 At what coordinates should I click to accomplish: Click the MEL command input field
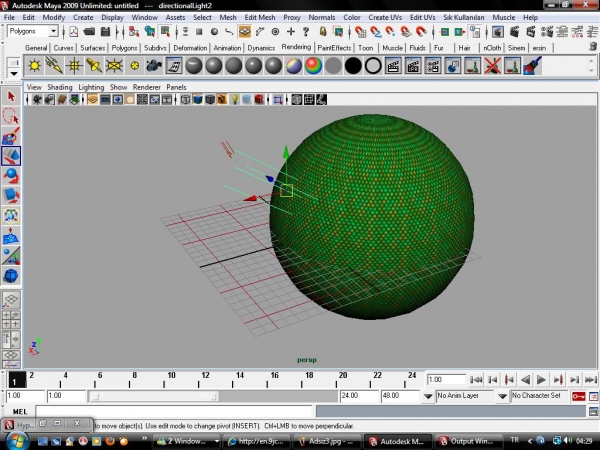(x=174, y=412)
